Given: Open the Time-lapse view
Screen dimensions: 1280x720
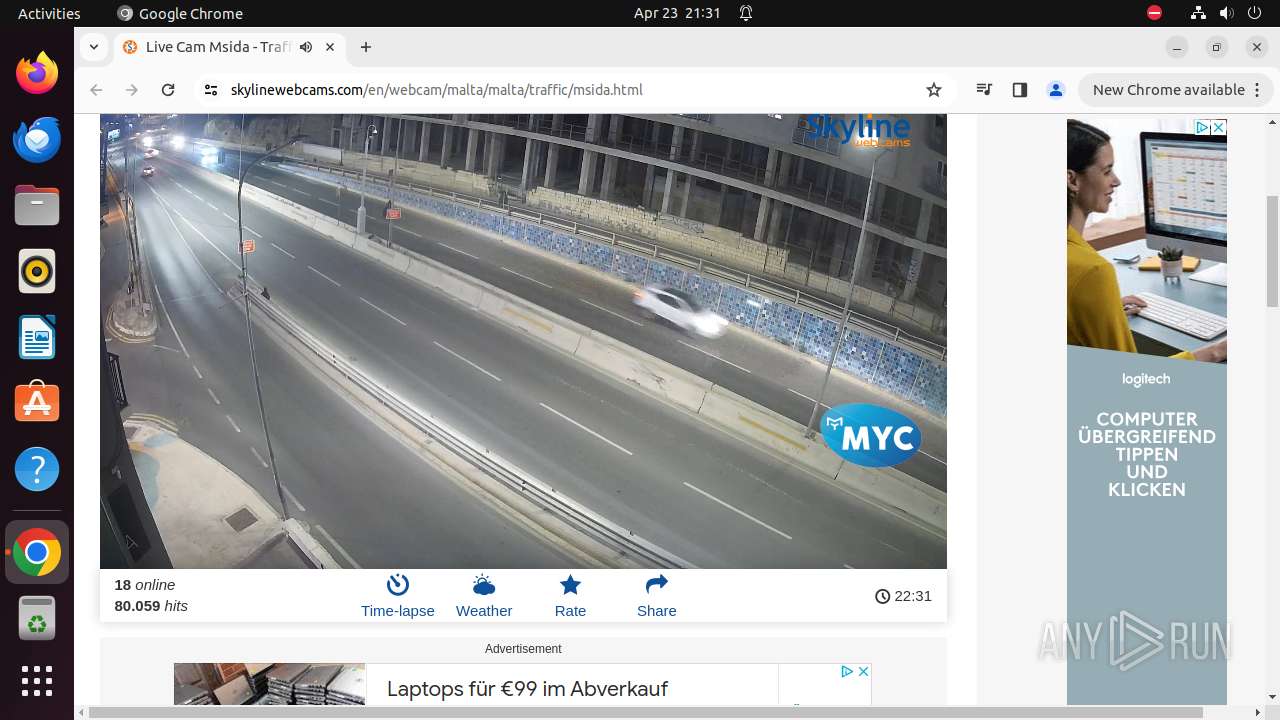Looking at the screenshot, I should click(398, 596).
